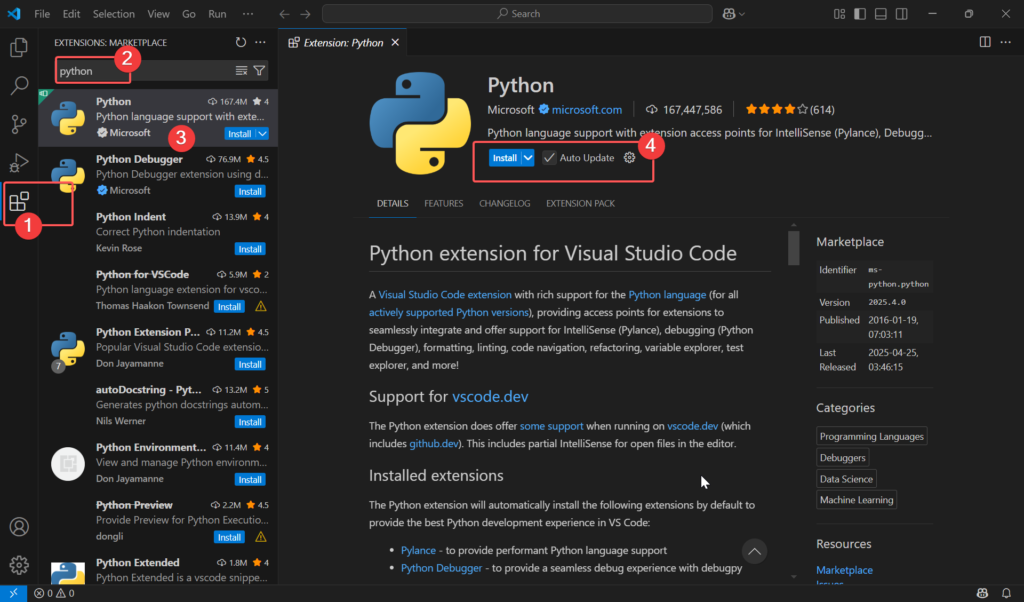
Task: Open the problems indicator in status bar
Action: pos(54,594)
